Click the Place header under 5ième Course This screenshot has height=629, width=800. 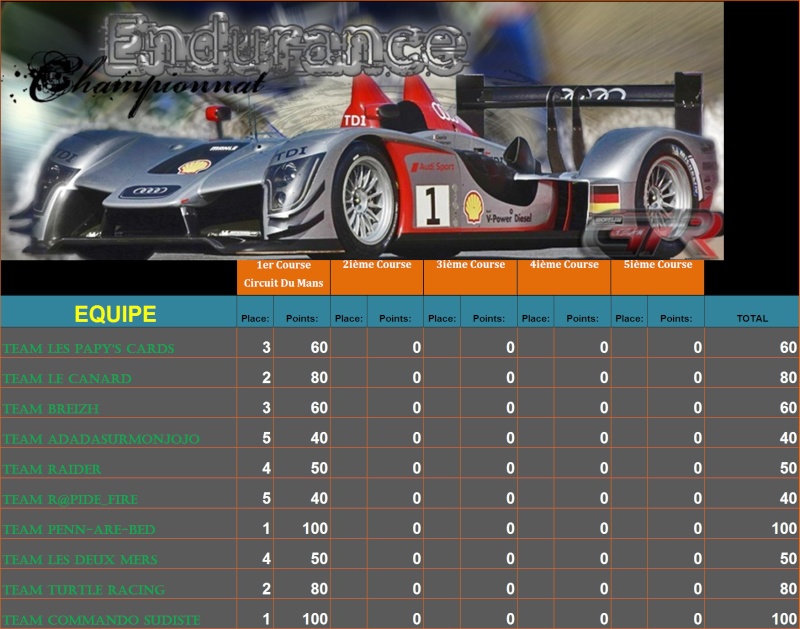(x=630, y=312)
